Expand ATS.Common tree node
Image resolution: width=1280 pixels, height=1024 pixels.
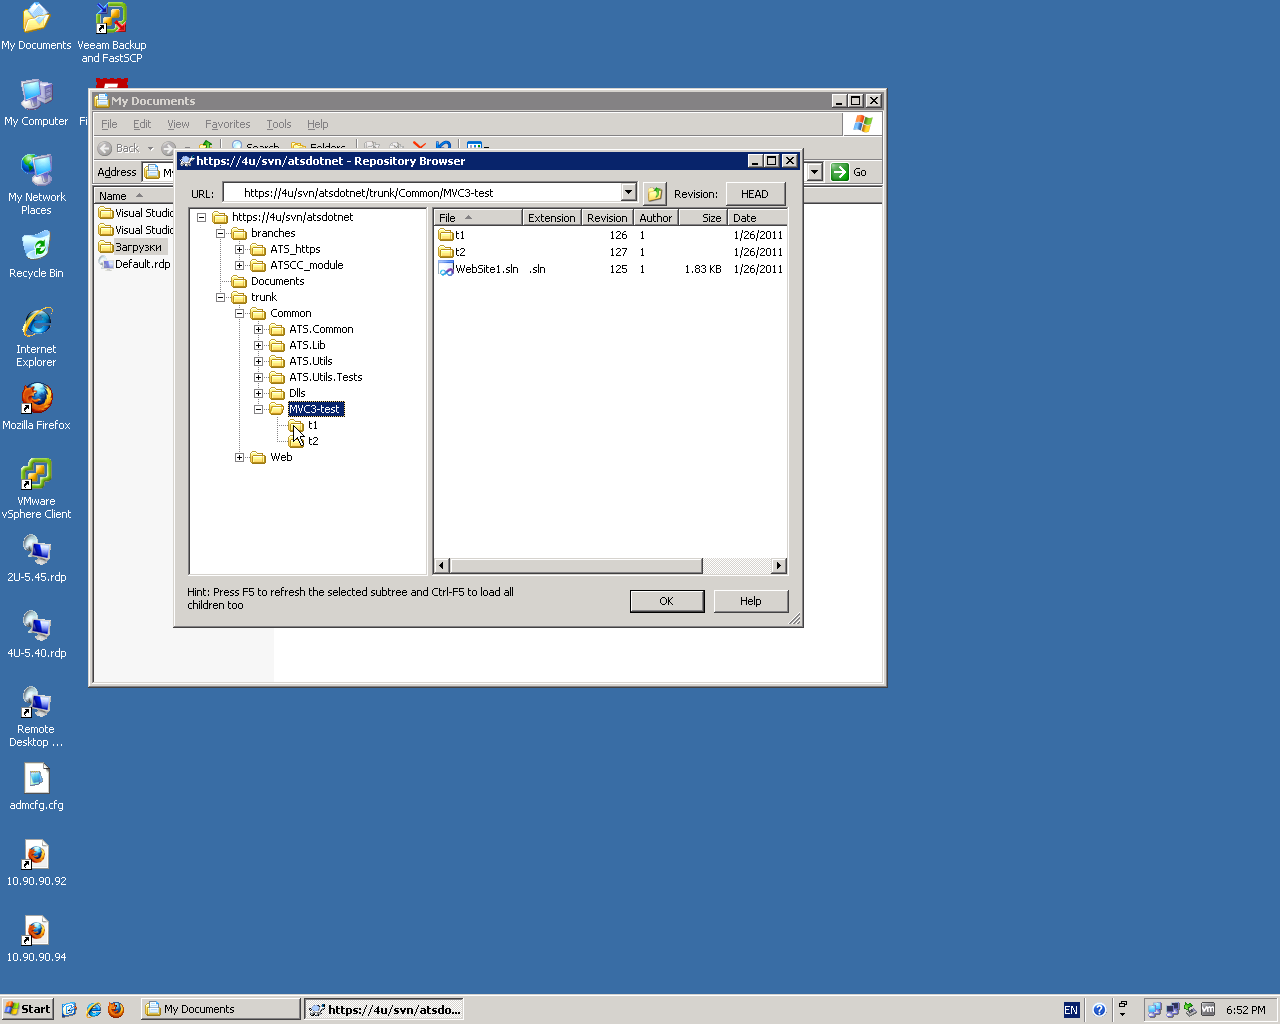pos(258,329)
